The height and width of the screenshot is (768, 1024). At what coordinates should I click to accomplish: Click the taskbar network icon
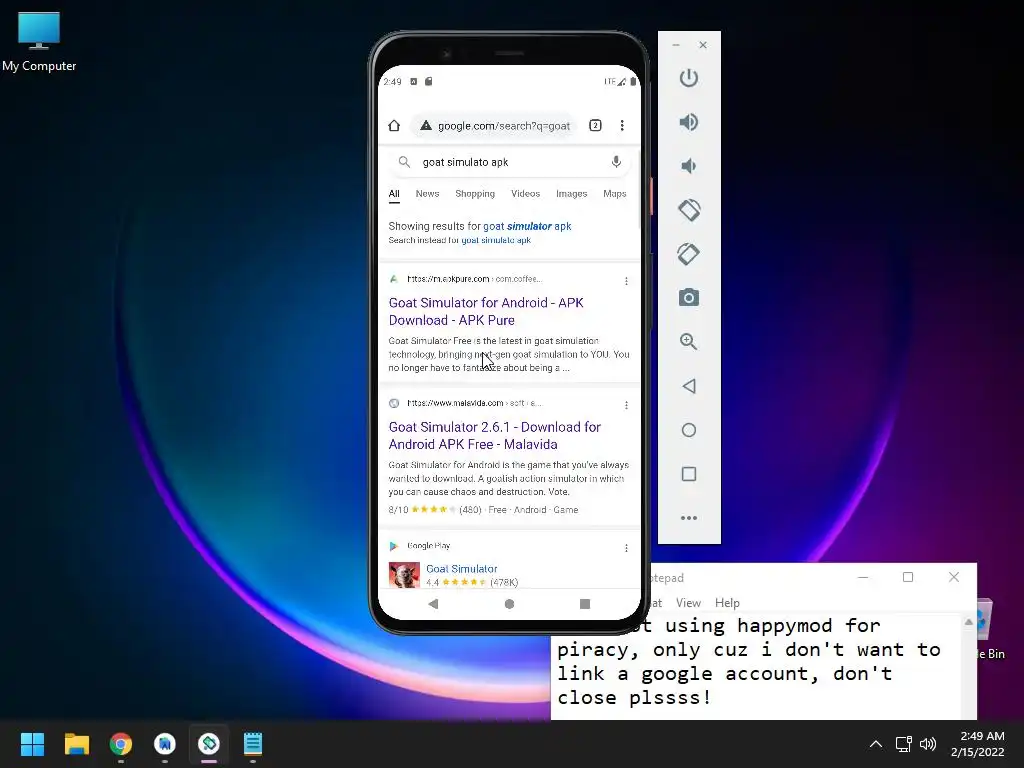(x=903, y=744)
